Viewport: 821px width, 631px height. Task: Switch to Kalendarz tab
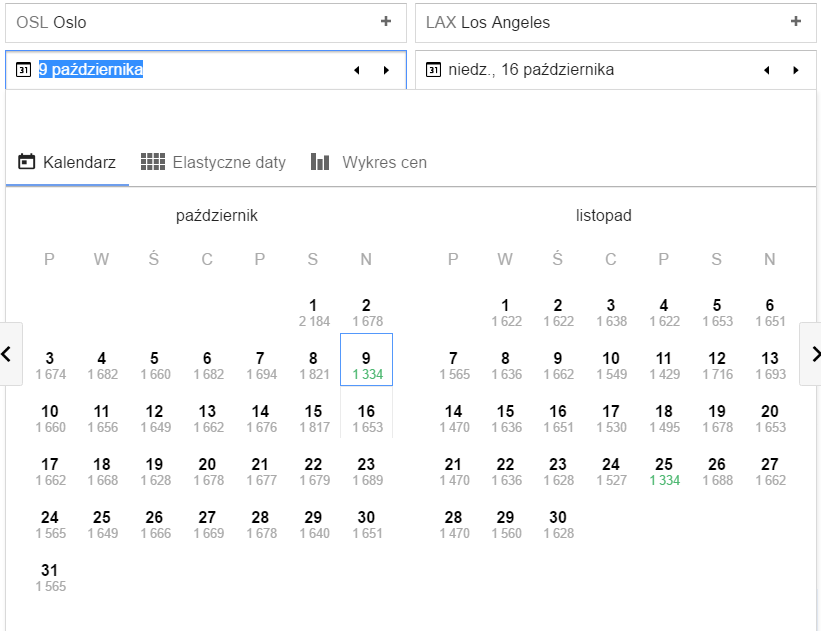point(67,162)
